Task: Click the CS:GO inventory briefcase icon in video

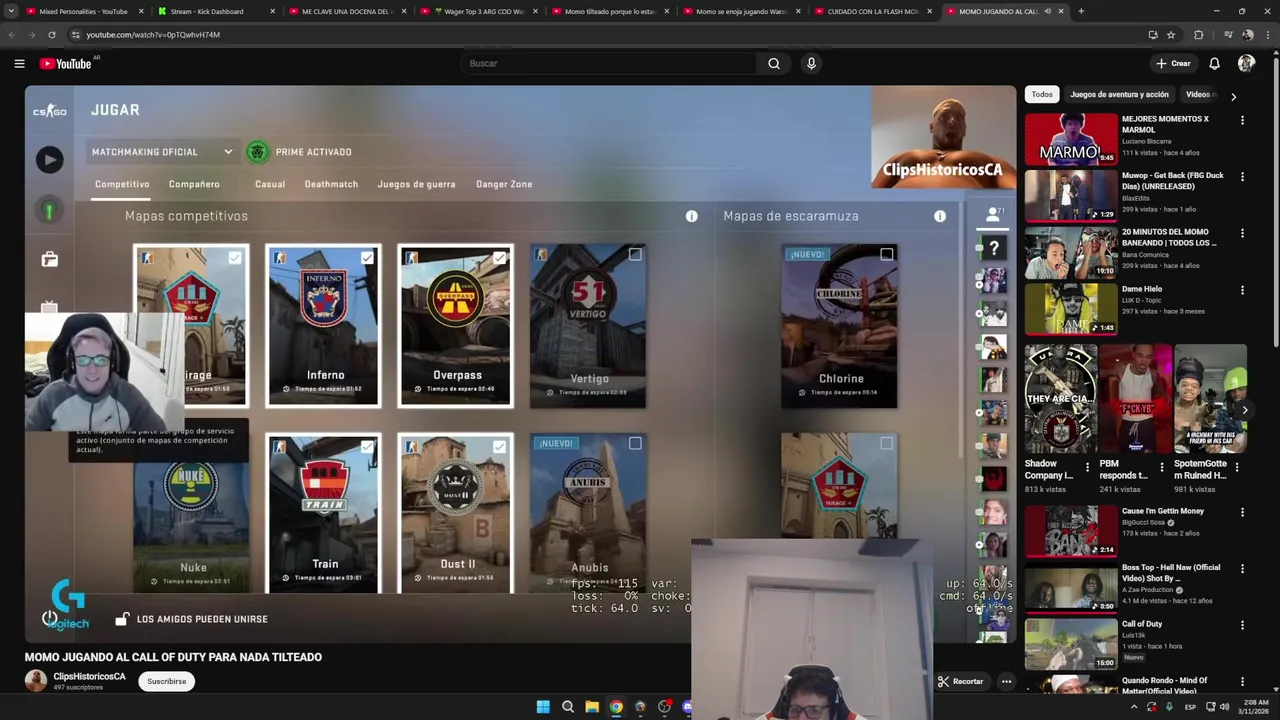Action: (49, 260)
